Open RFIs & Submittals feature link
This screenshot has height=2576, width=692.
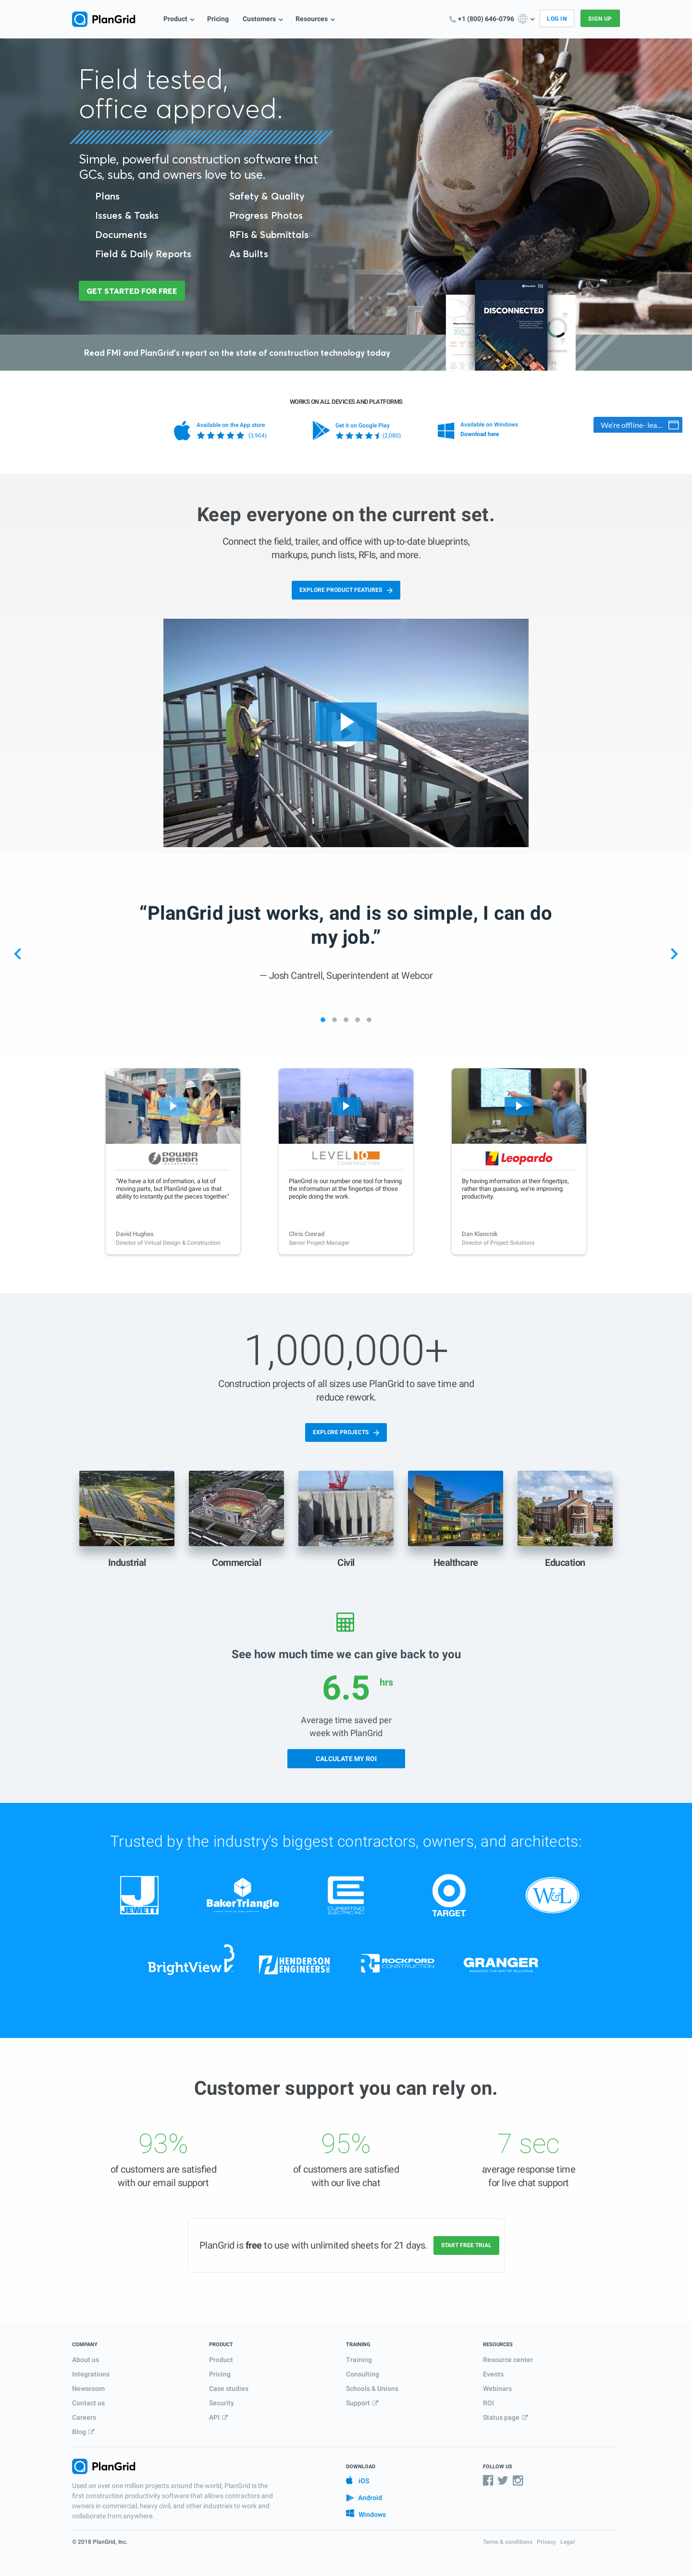269,235
